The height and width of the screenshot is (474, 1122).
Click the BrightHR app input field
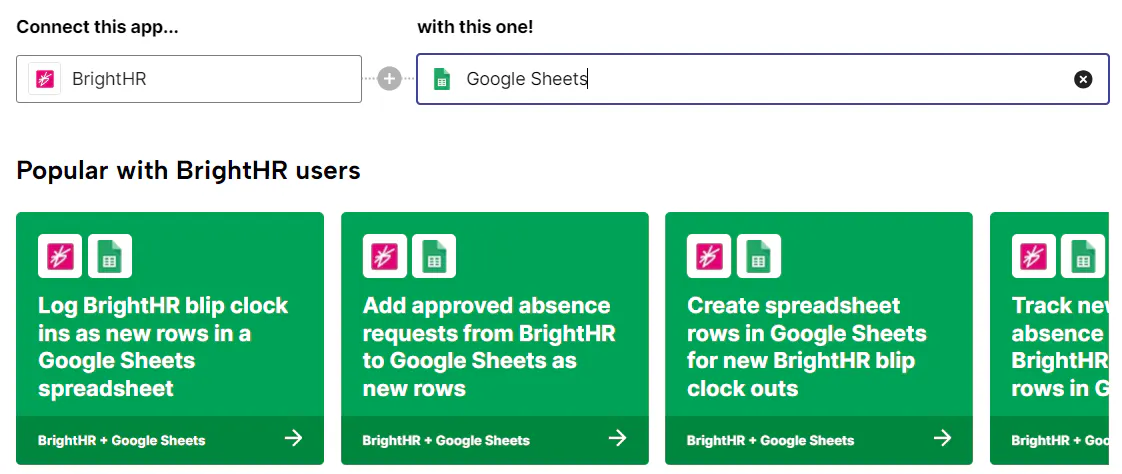pos(210,79)
